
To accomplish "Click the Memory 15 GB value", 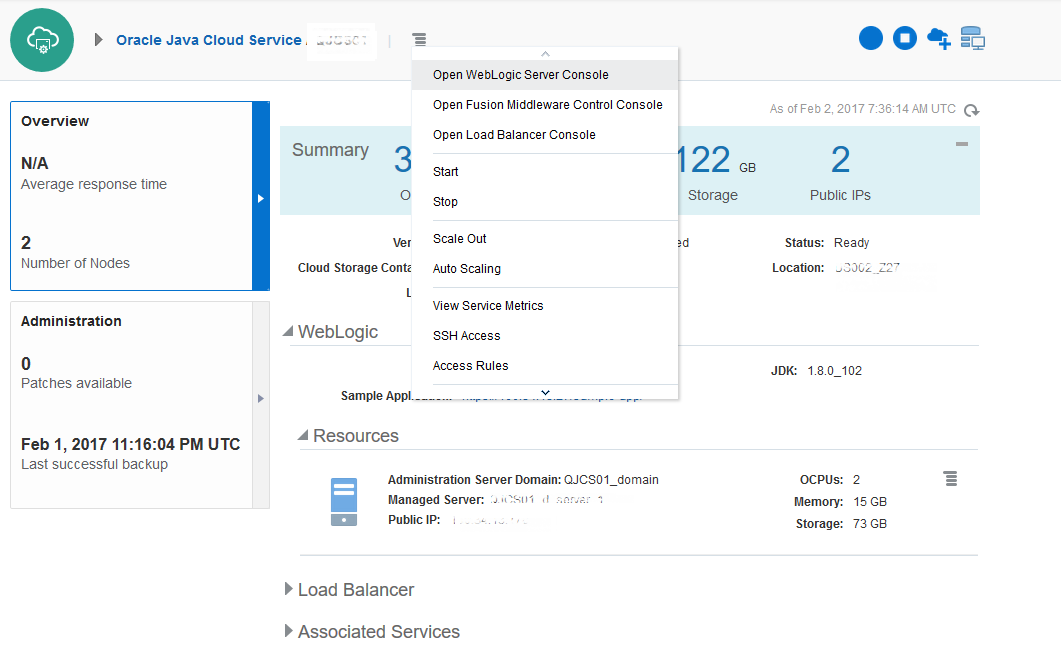I will 870,502.
